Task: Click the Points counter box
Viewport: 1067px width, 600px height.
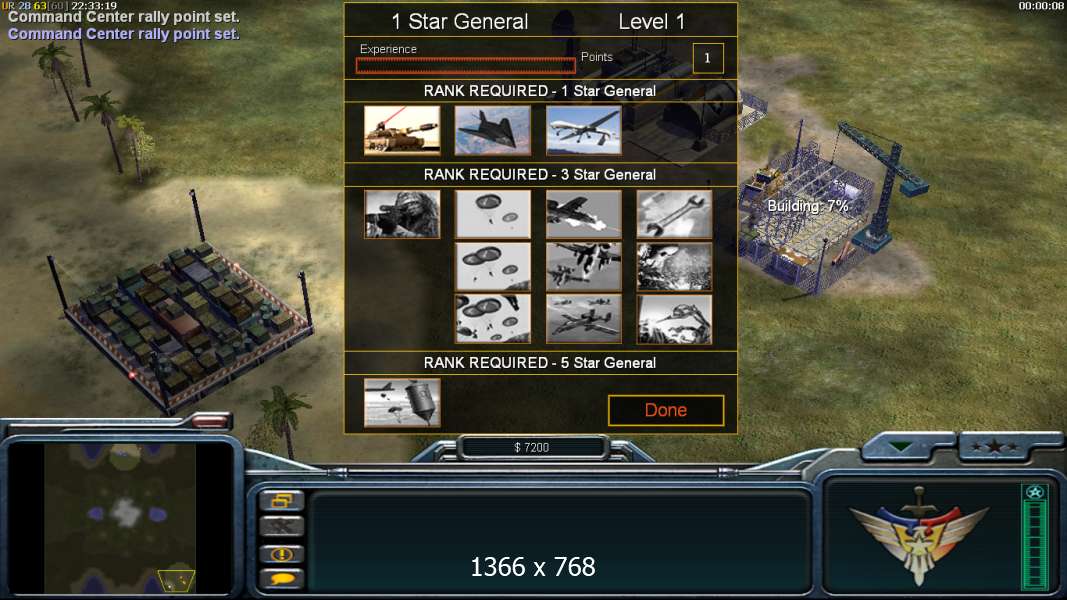Action: [x=708, y=58]
